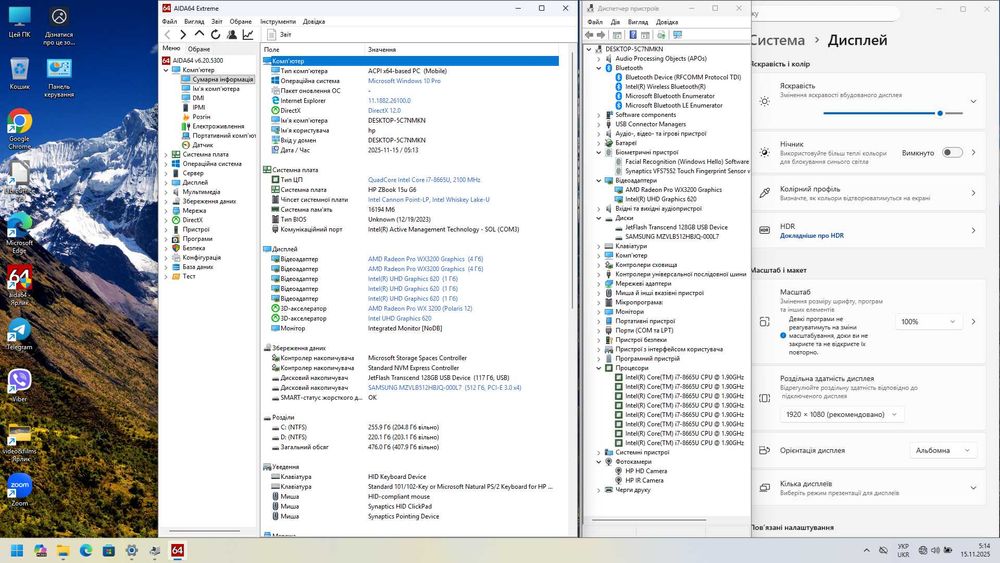This screenshot has height=563, width=1000.
Task: Click SAMSUNG MZVLB512HBJQ disk link in AIDA64
Action: click(x=445, y=388)
